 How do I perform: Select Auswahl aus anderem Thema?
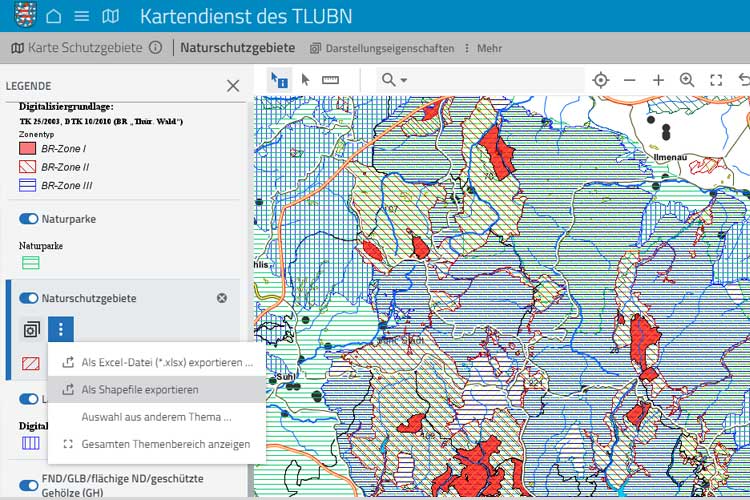click(157, 417)
